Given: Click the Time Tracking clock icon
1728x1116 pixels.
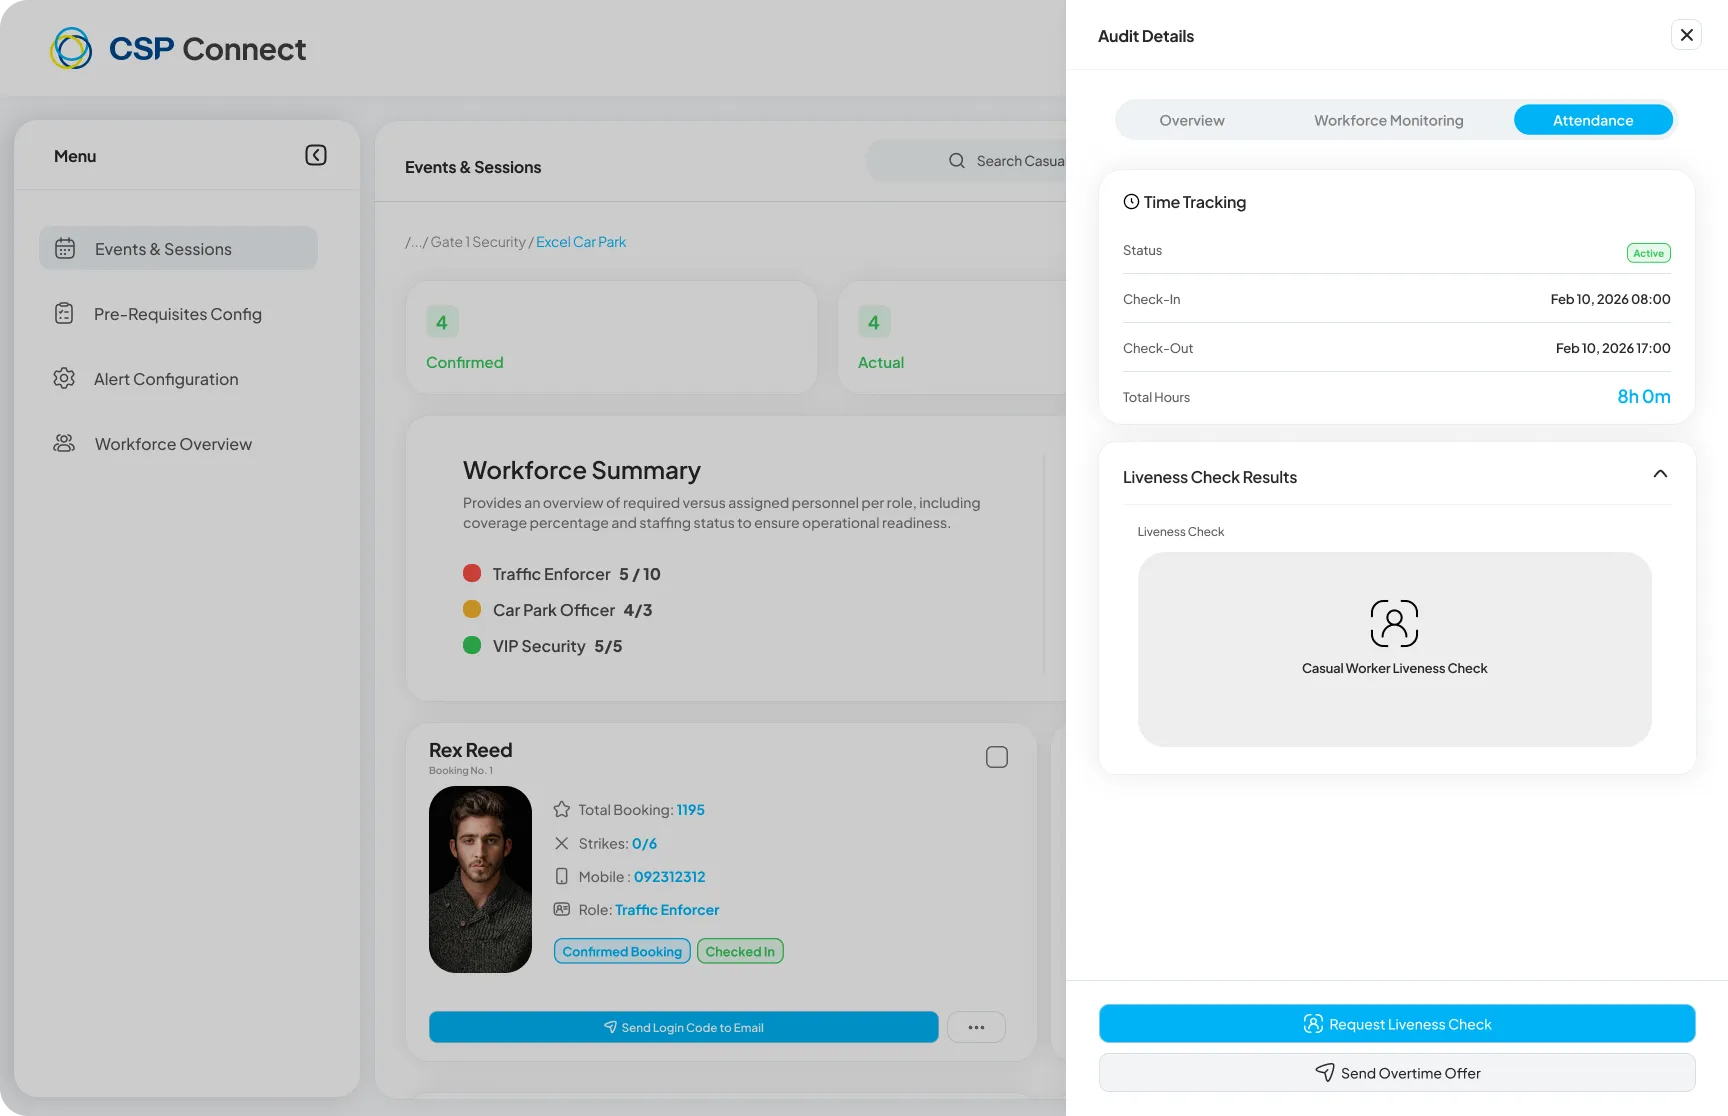Looking at the screenshot, I should click(x=1131, y=202).
